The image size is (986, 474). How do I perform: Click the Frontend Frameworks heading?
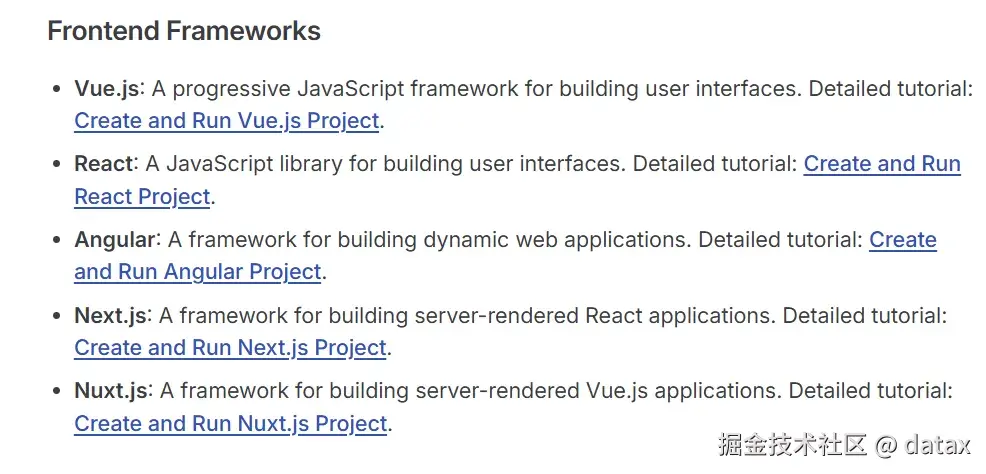tap(184, 31)
